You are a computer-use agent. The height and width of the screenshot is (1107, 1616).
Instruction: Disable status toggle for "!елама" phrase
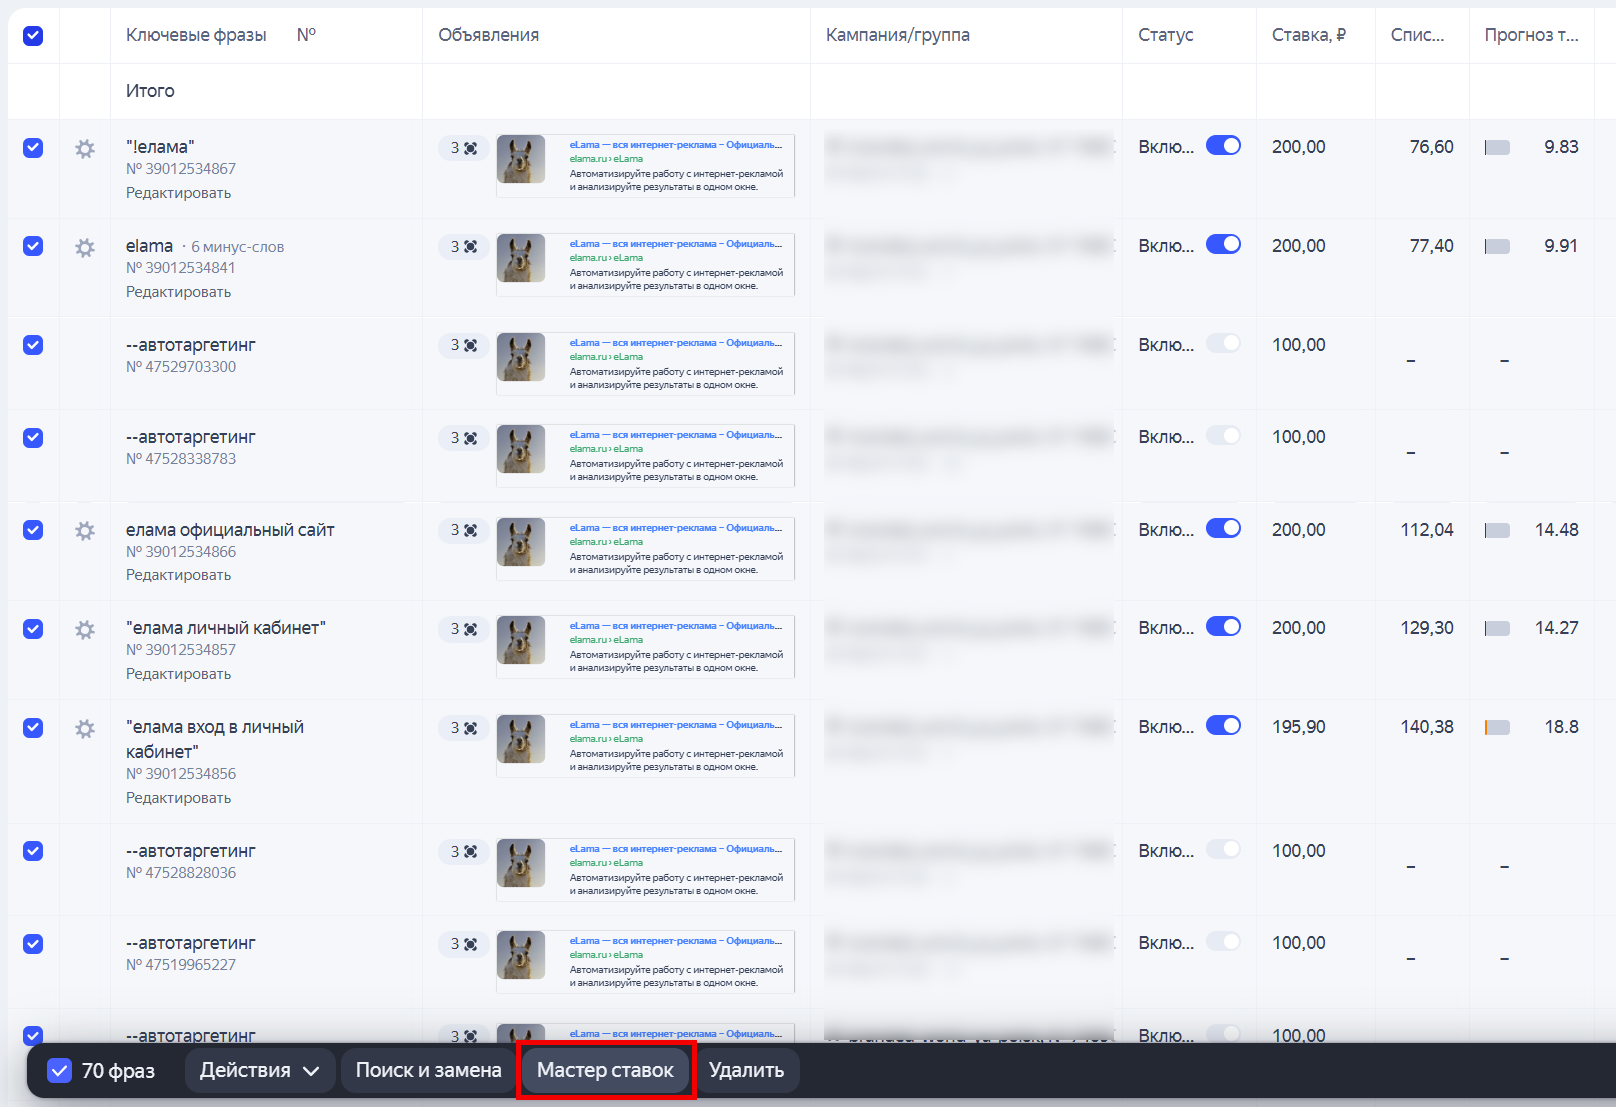pyautogui.click(x=1222, y=146)
